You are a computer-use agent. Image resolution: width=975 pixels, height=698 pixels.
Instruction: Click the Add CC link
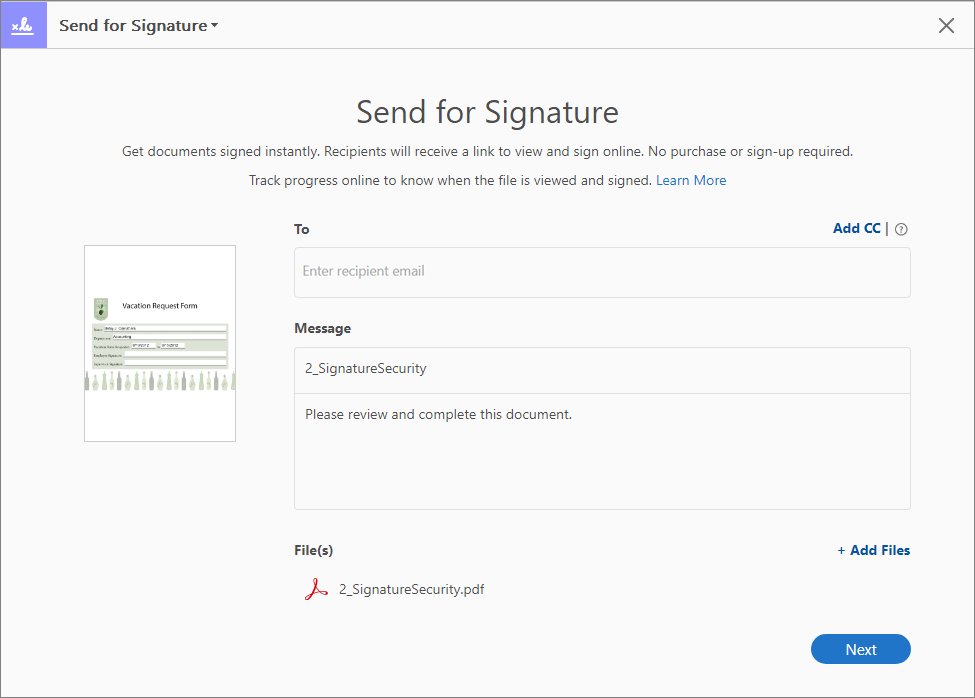click(x=856, y=229)
